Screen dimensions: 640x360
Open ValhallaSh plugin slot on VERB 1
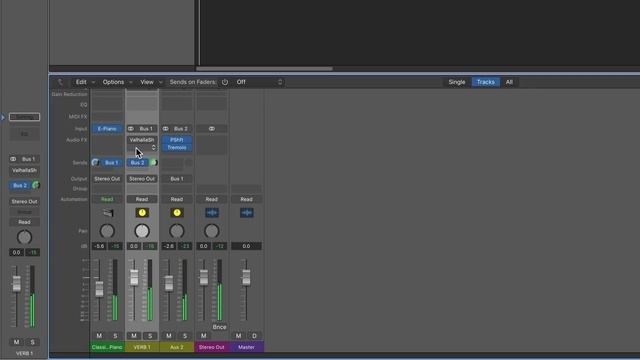click(142, 140)
